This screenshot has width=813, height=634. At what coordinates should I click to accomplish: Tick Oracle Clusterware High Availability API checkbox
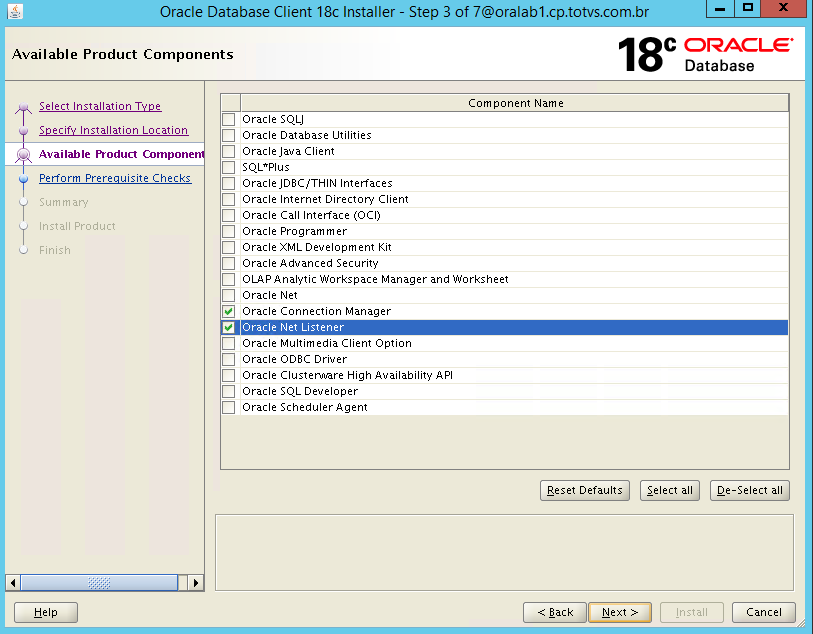point(229,375)
